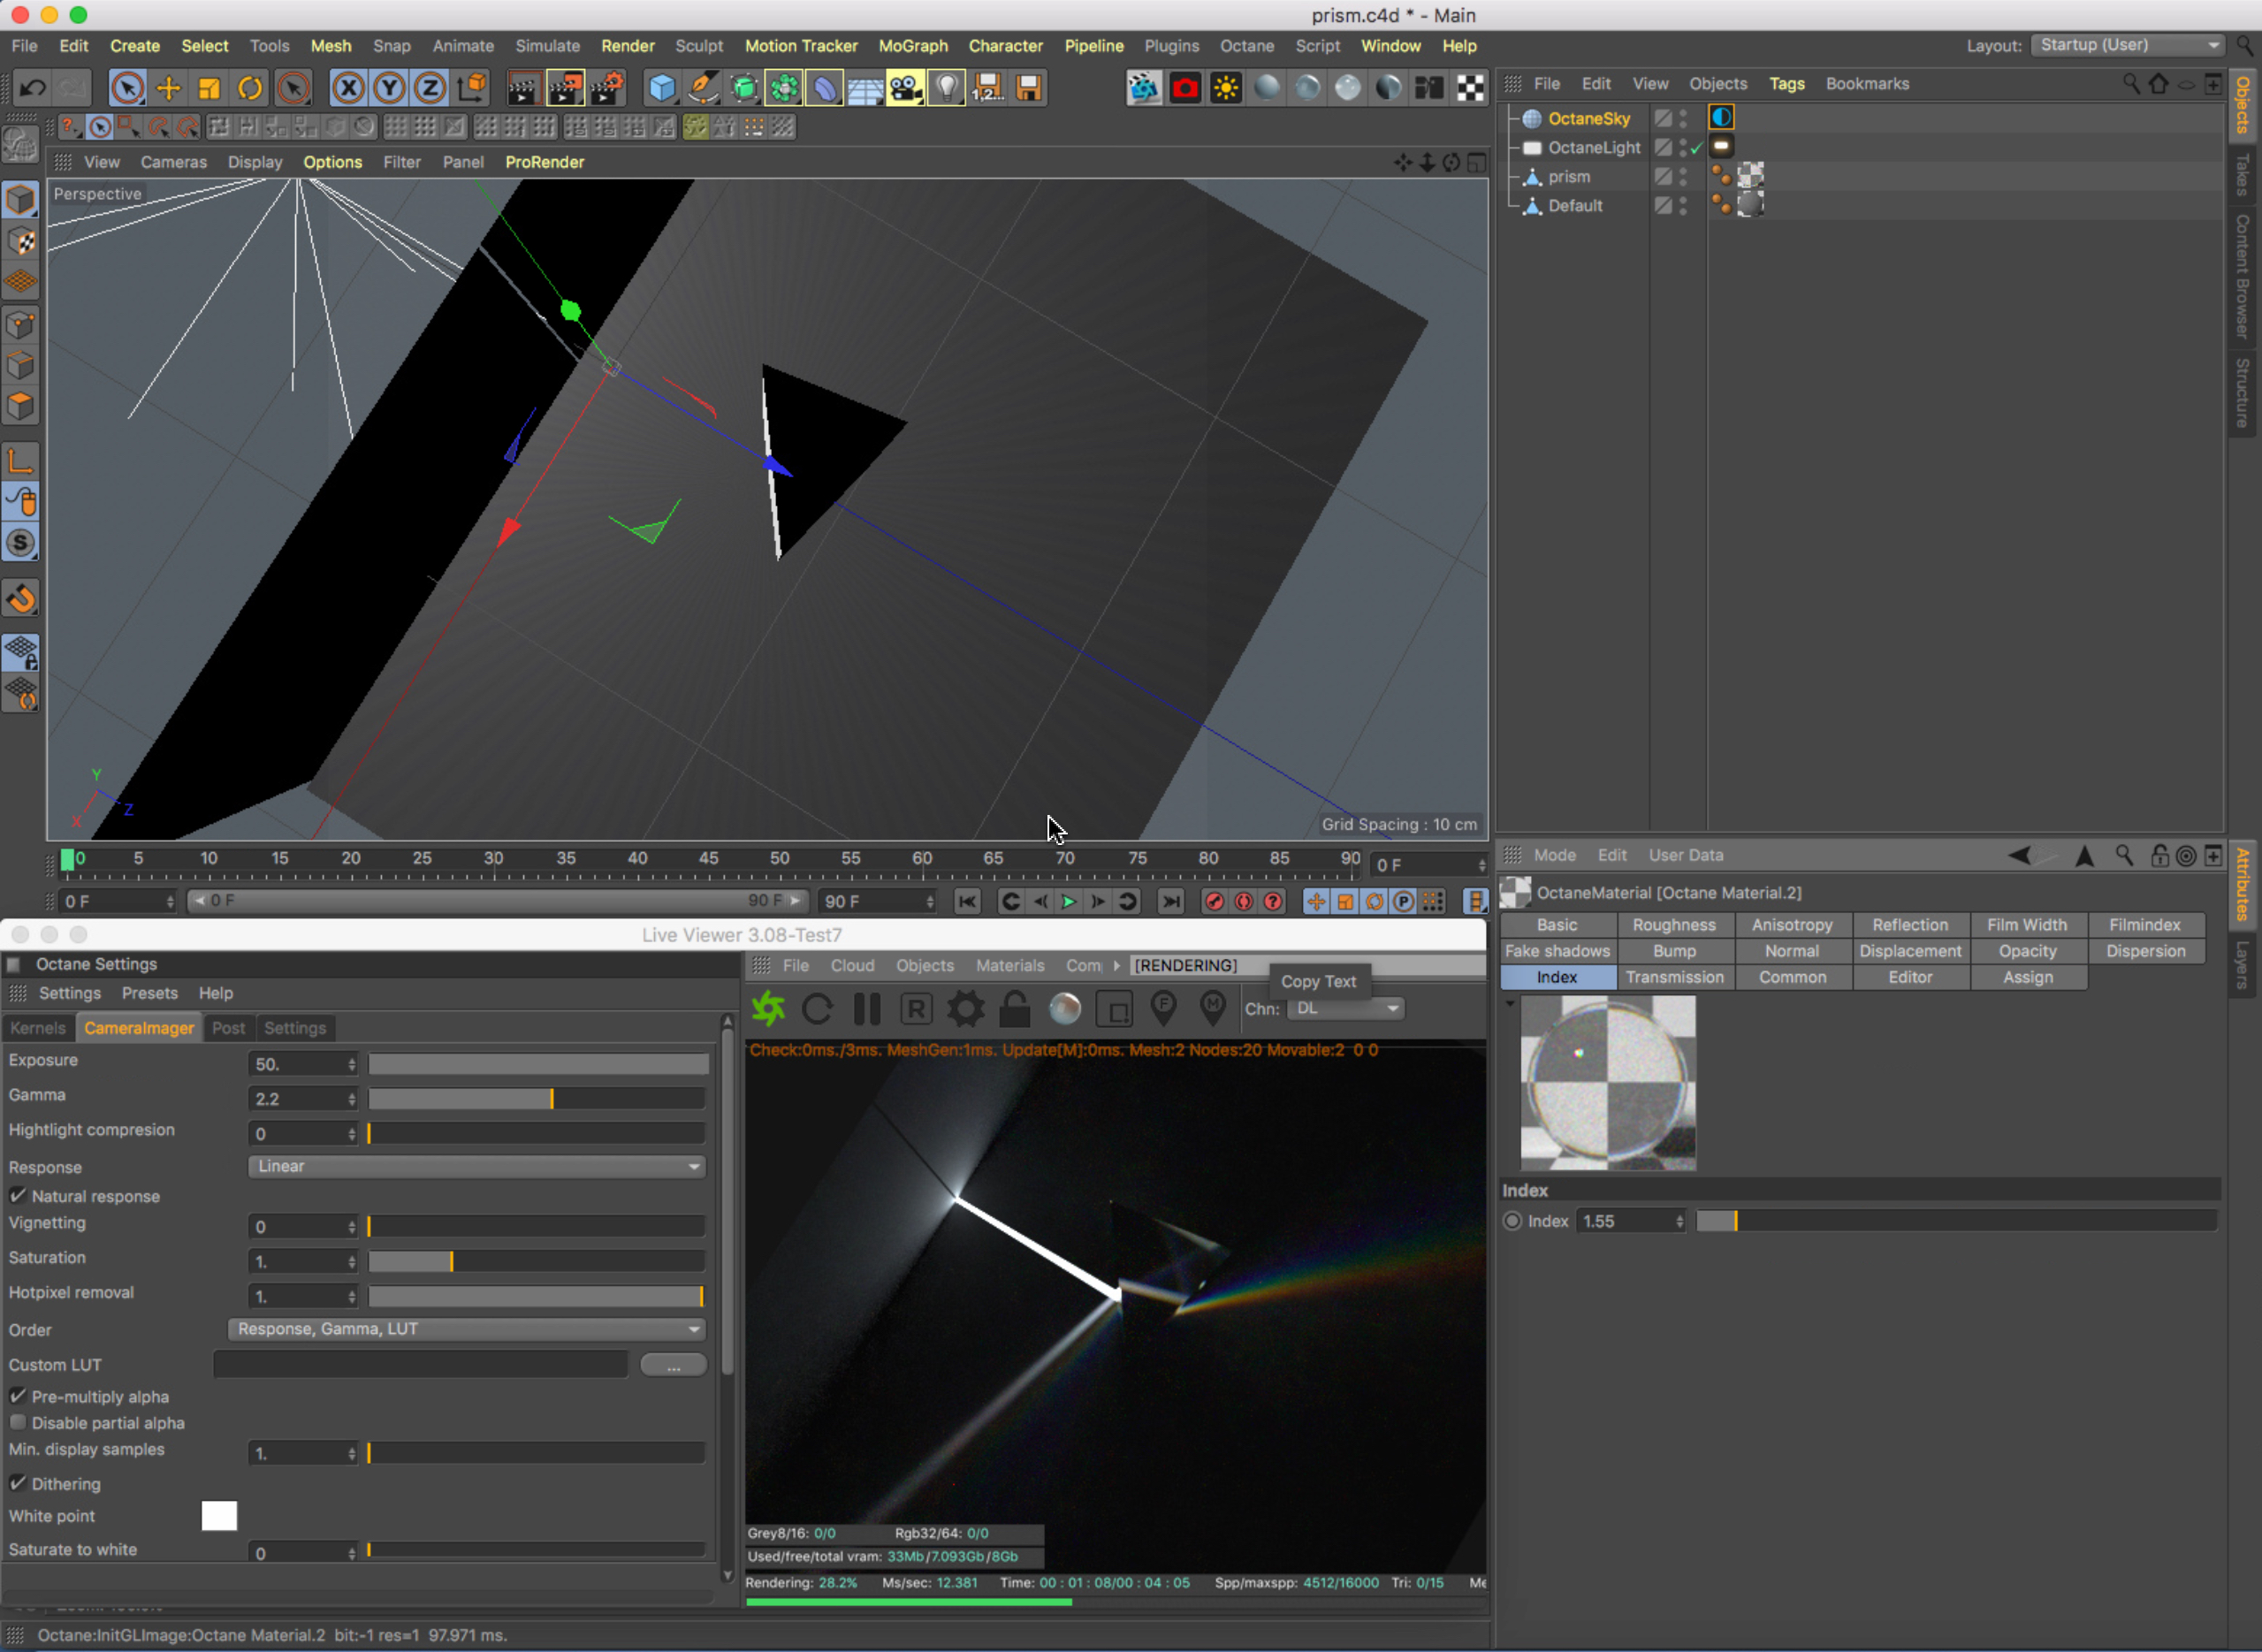The width and height of the screenshot is (2262, 1652).
Task: Open the Response Linear dropdown
Action: pyautogui.click(x=477, y=1167)
